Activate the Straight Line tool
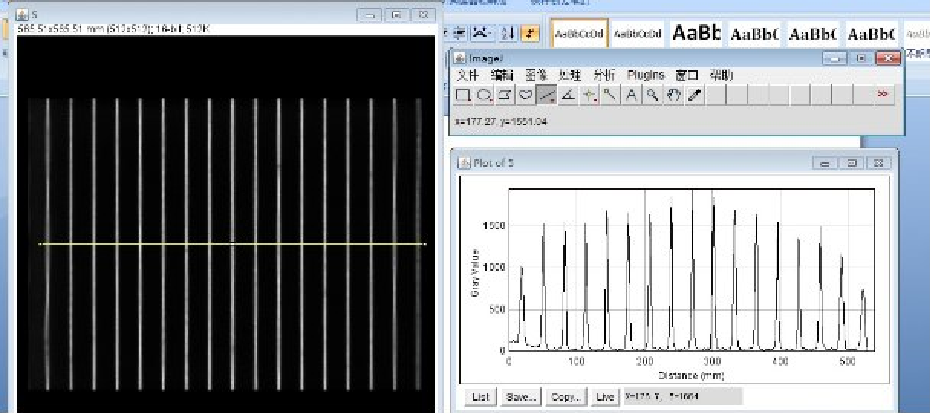The height and width of the screenshot is (413, 930). 546,95
